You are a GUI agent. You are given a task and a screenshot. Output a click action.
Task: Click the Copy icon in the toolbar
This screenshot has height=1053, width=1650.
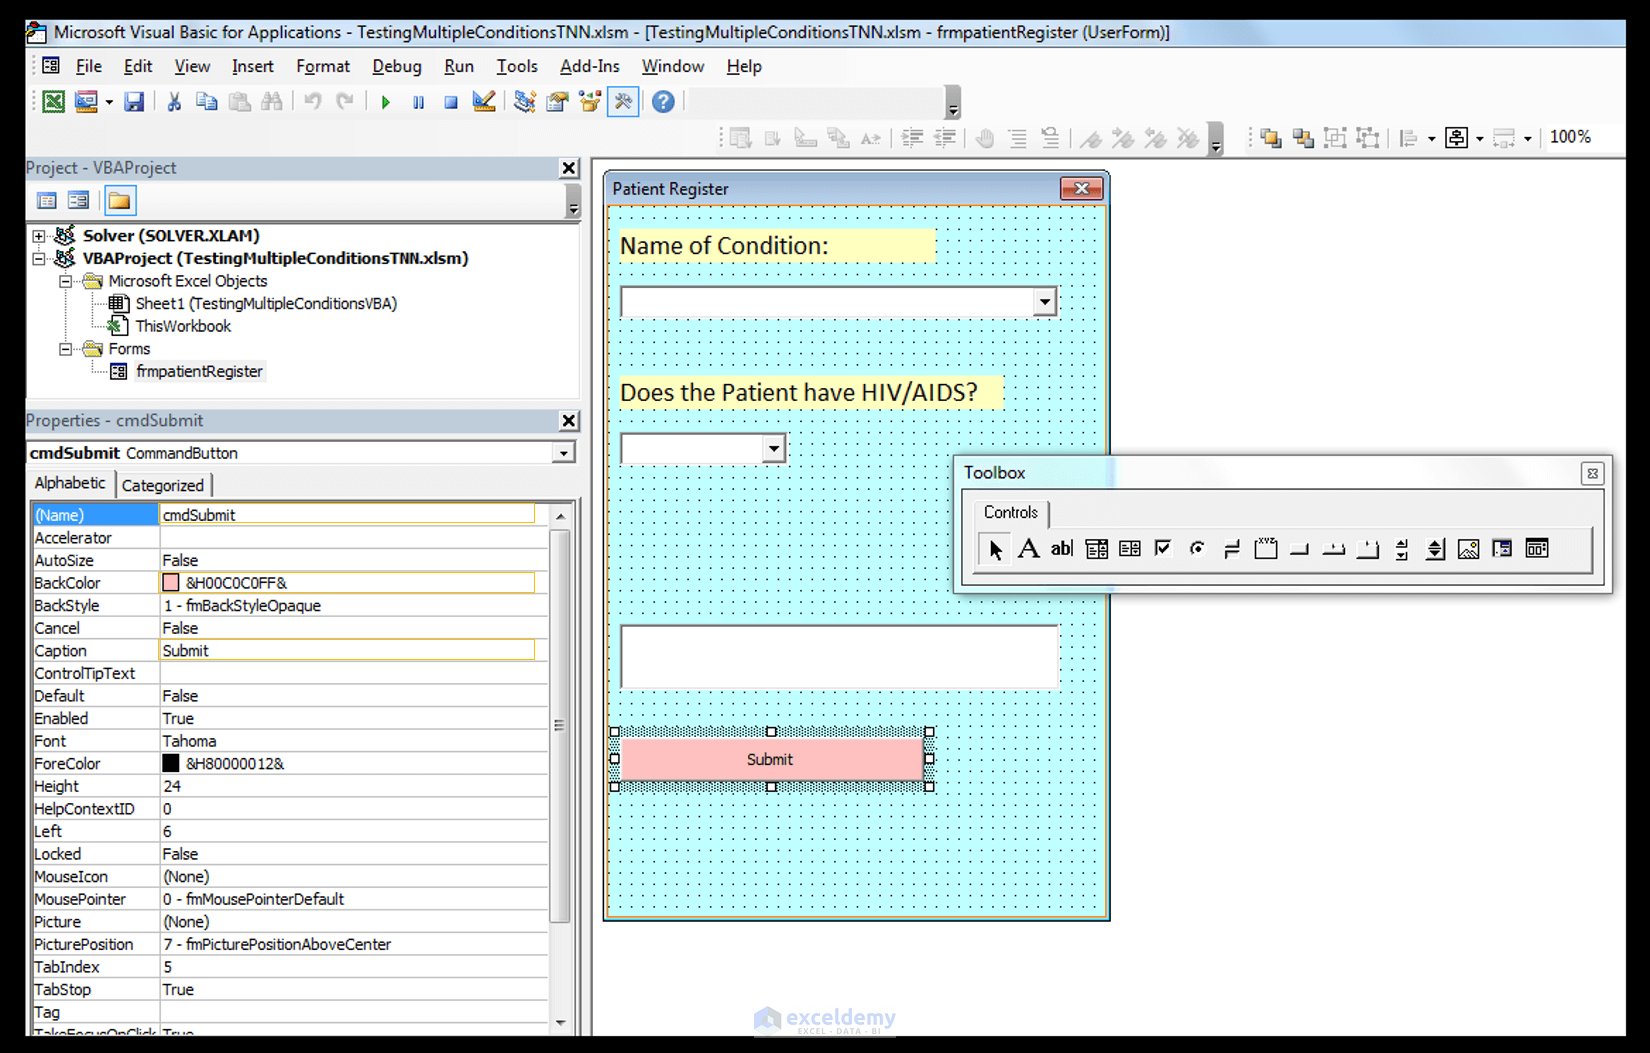(206, 102)
